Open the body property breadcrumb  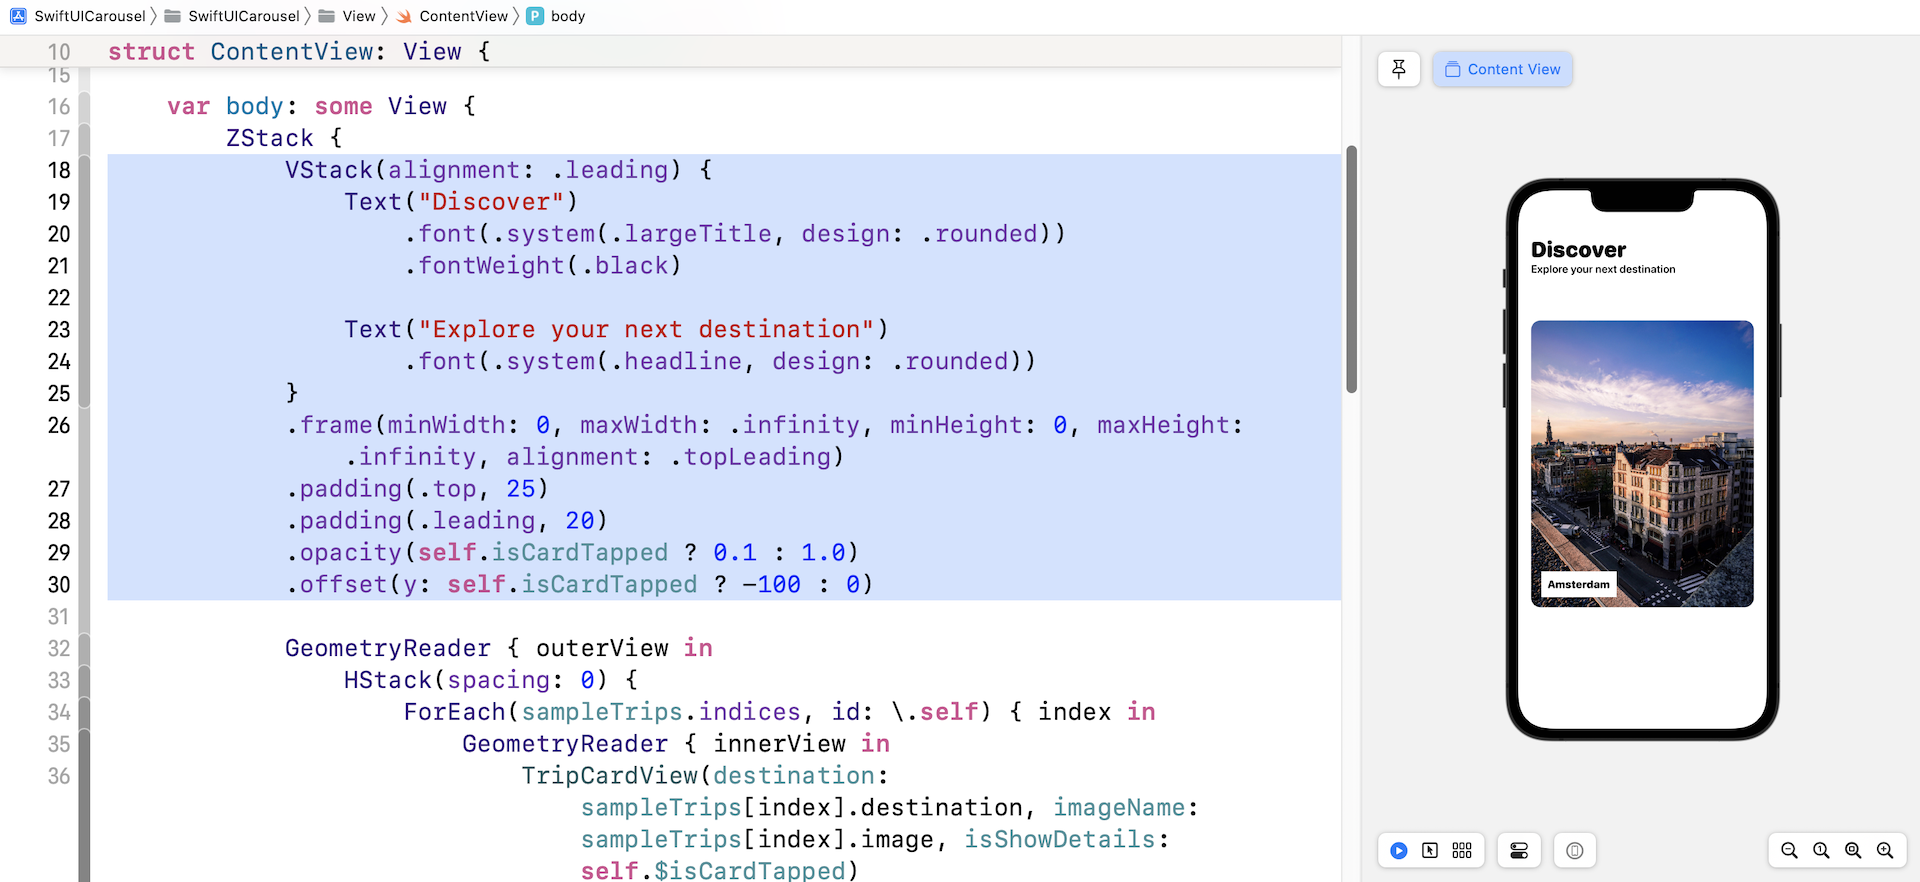pyautogui.click(x=556, y=16)
